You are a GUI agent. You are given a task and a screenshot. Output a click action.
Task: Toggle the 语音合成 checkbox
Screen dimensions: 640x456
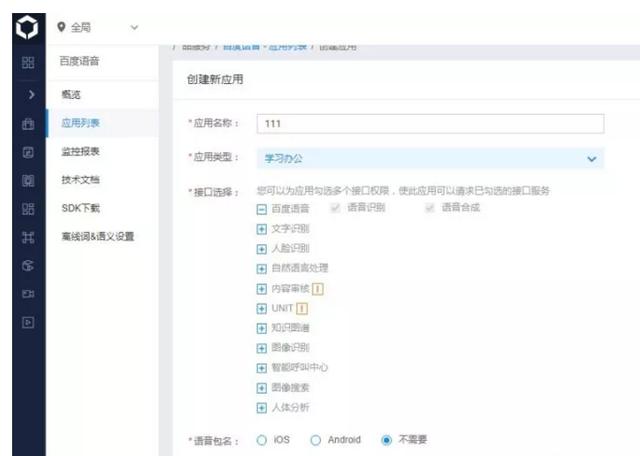[x=429, y=208]
